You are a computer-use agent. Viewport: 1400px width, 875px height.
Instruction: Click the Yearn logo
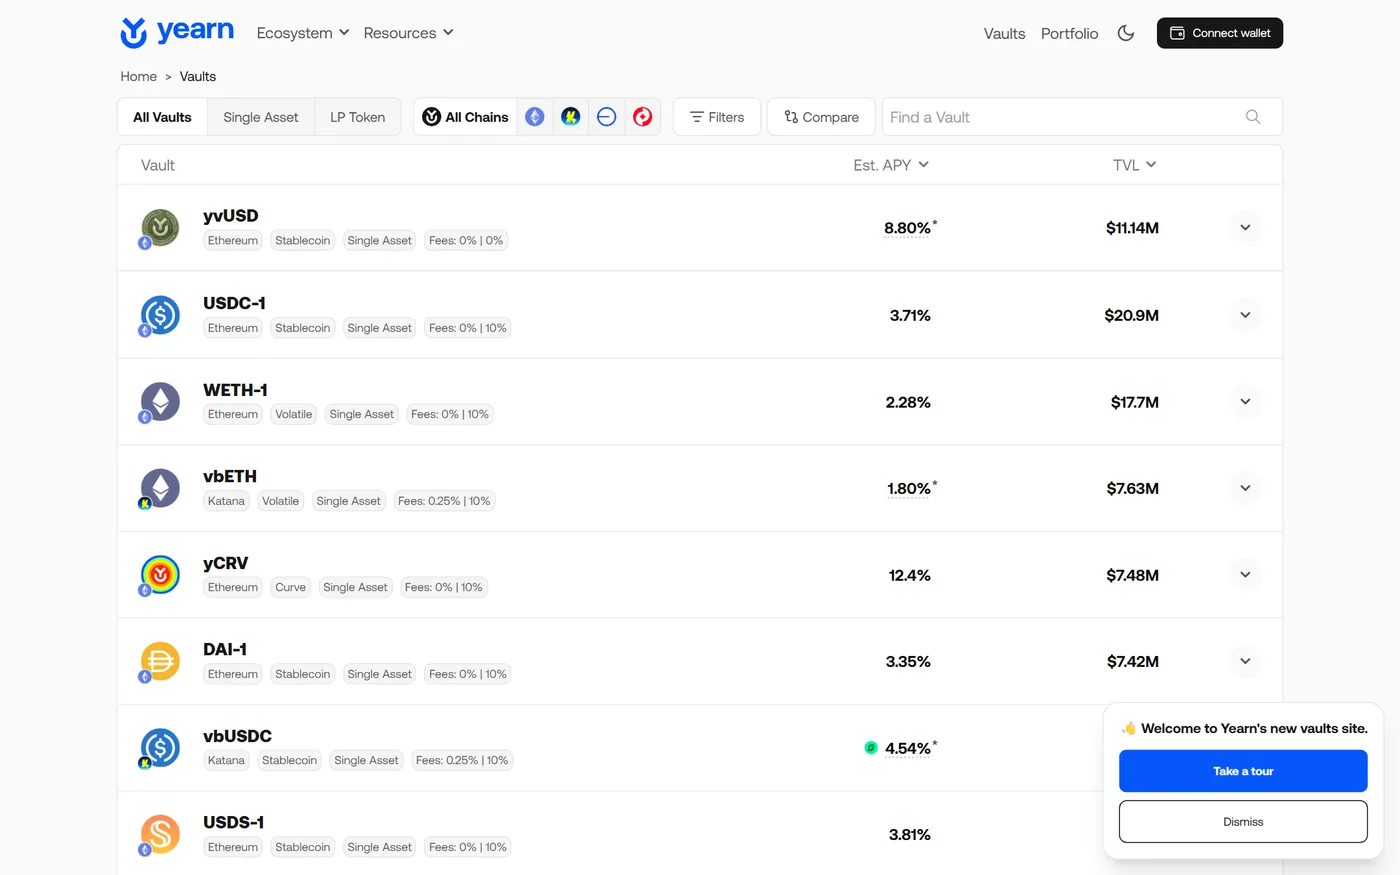coord(177,32)
